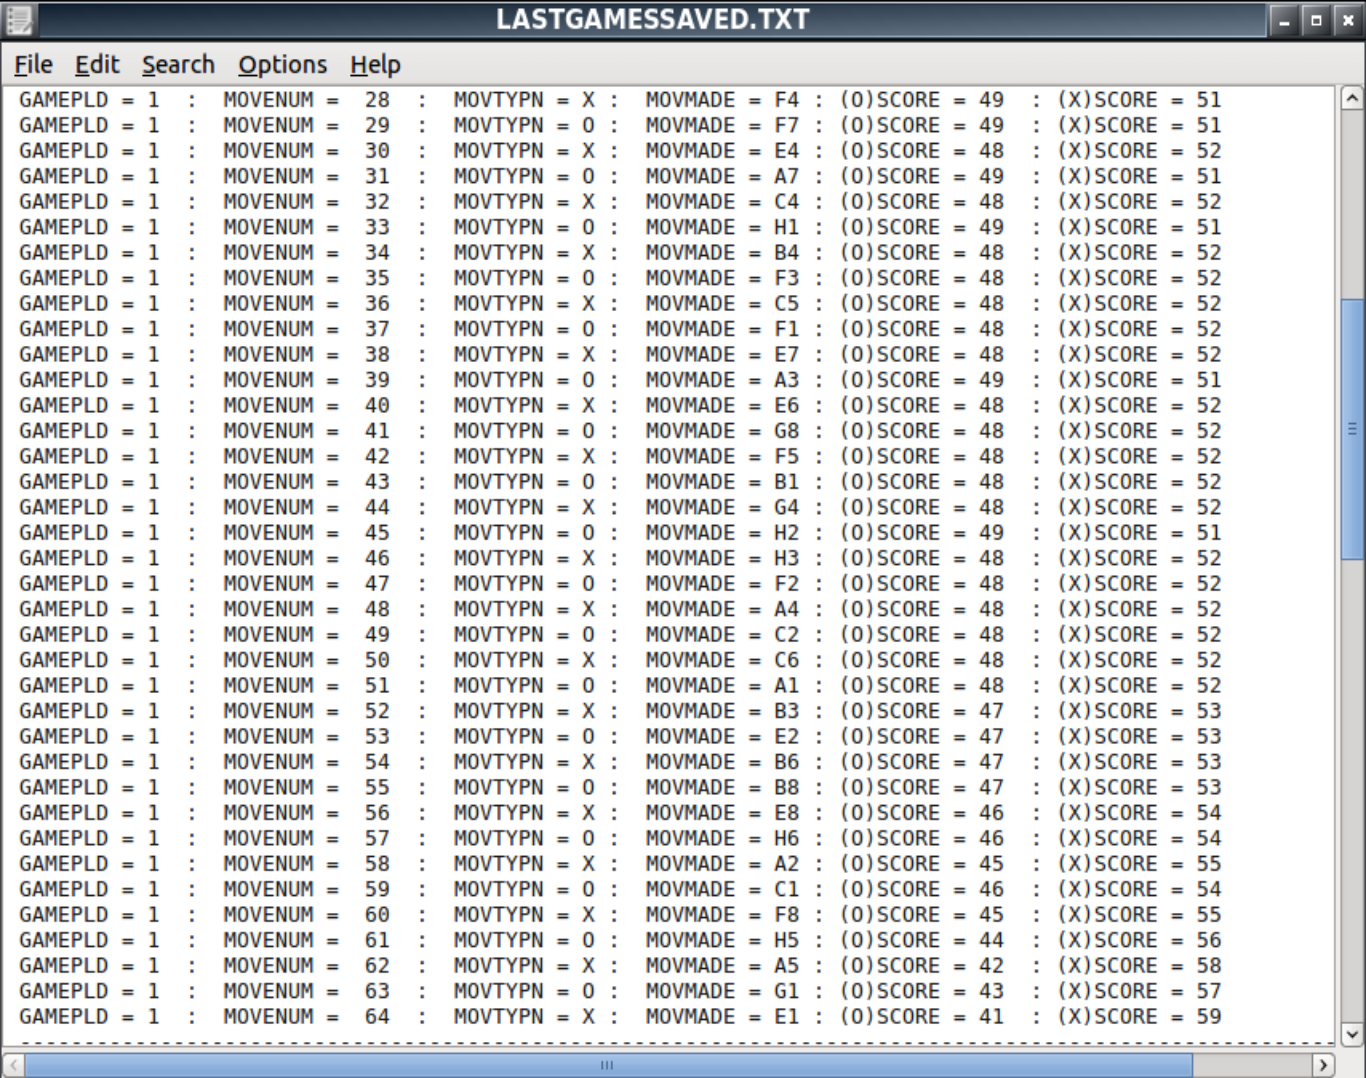Click move B6 in the MOVENUM 54 row
The height and width of the screenshot is (1078, 1366).
tap(787, 762)
